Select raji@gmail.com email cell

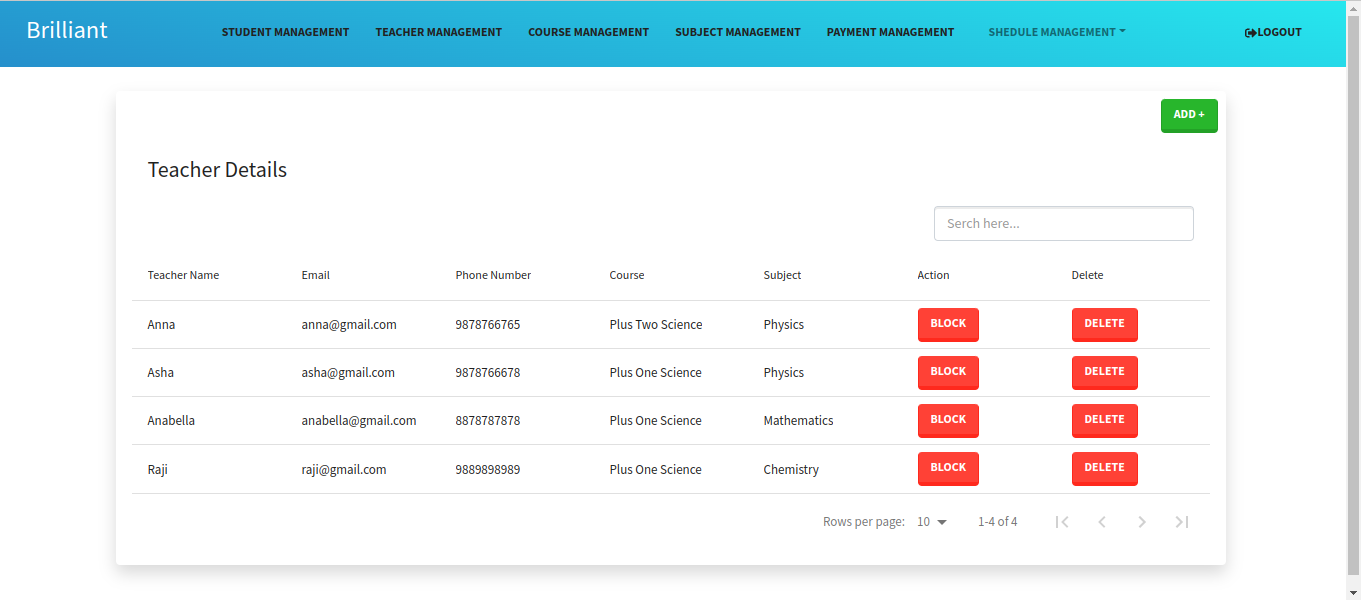(x=344, y=470)
